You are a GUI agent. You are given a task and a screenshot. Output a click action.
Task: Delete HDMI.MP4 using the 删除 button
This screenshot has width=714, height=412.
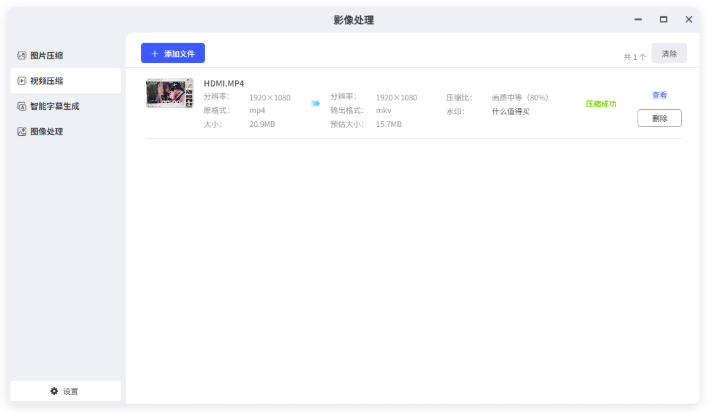659,118
